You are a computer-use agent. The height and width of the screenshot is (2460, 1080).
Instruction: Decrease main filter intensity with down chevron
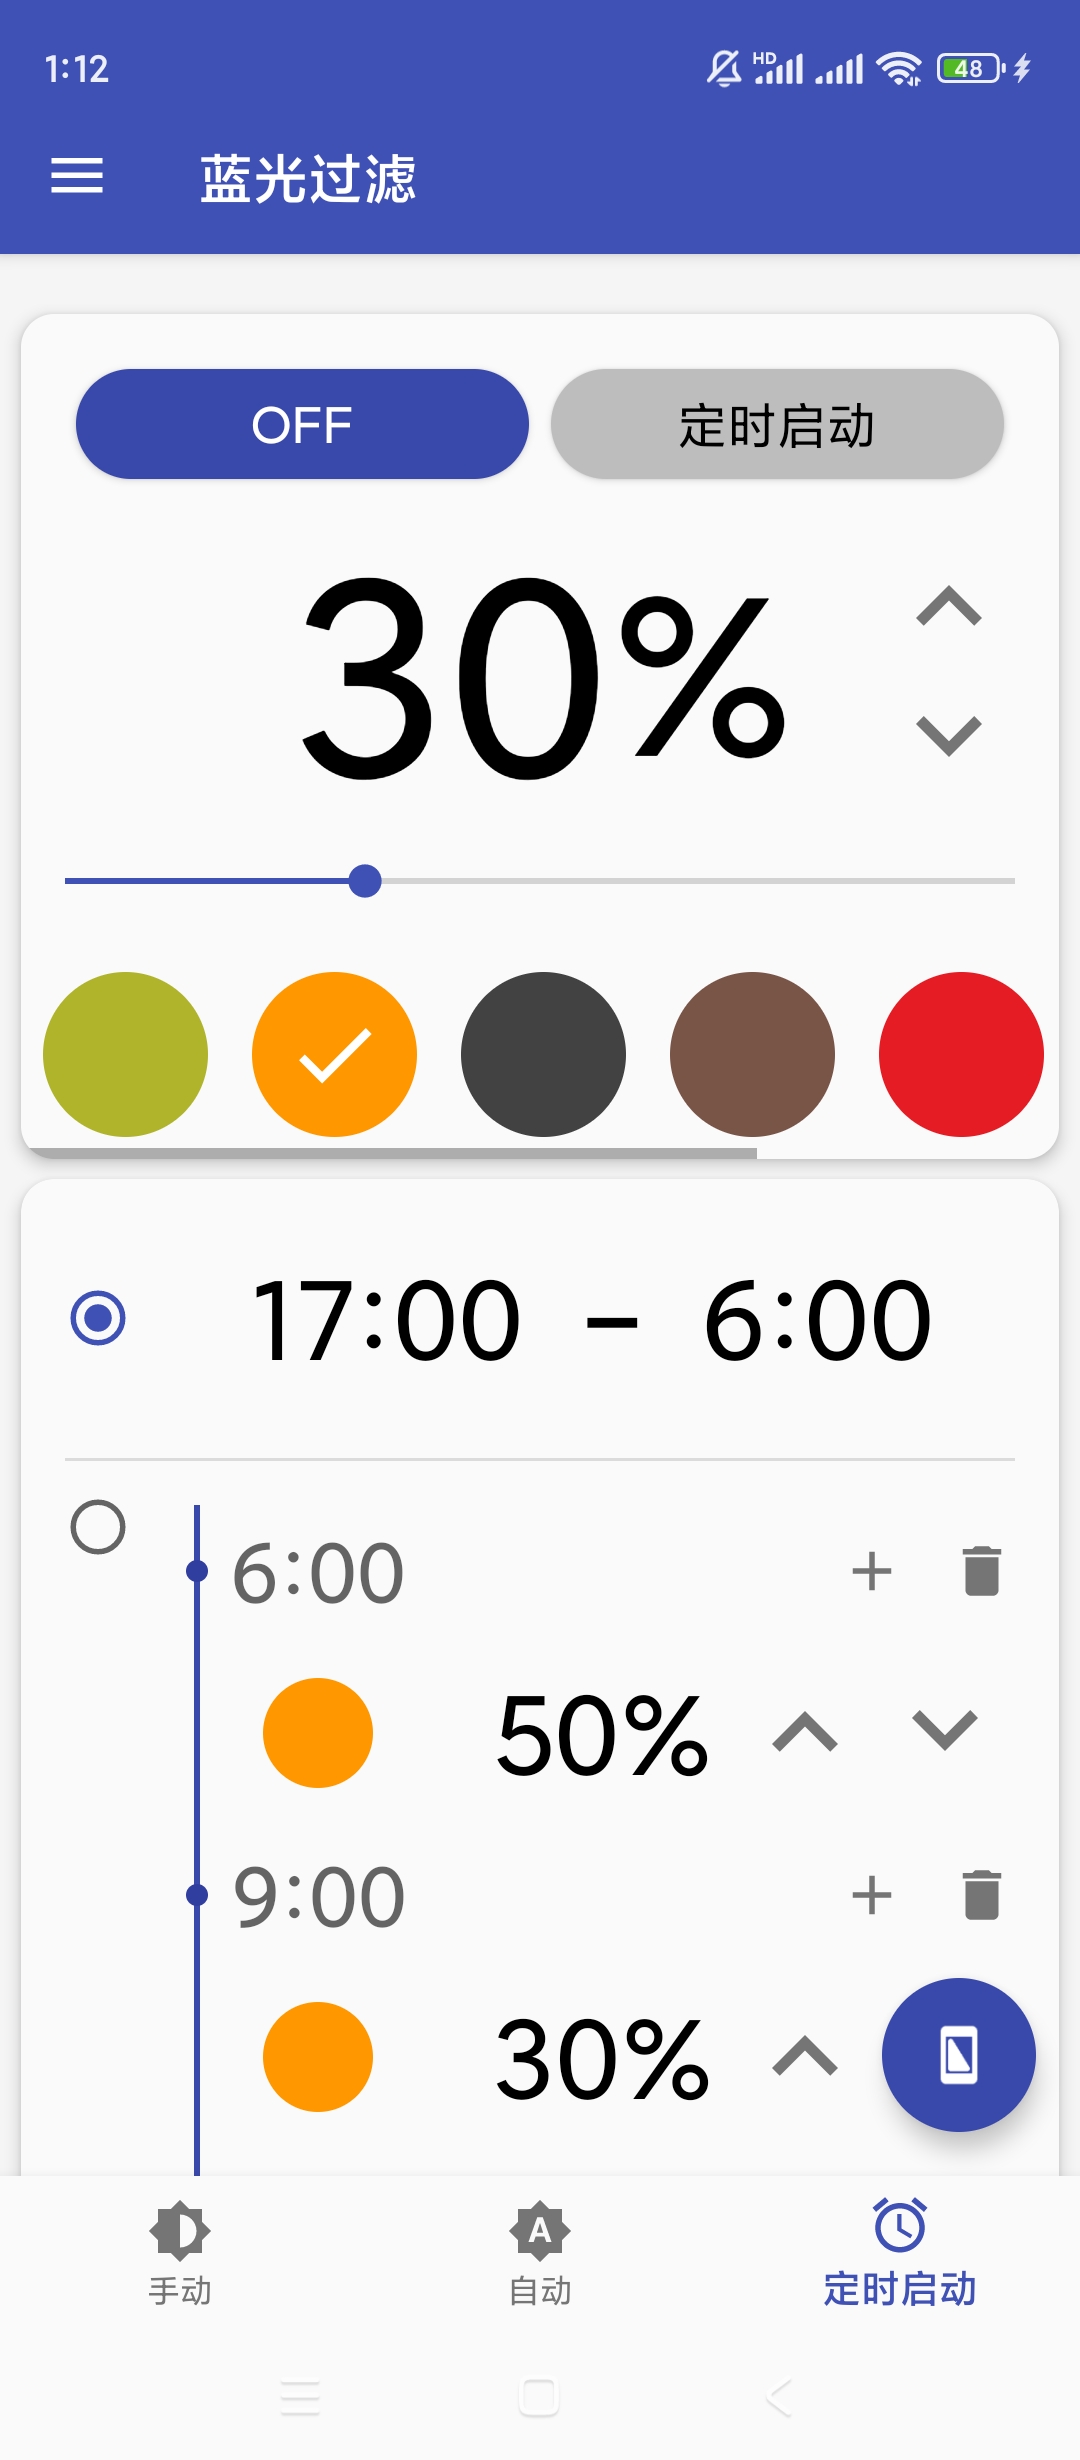[x=948, y=735]
